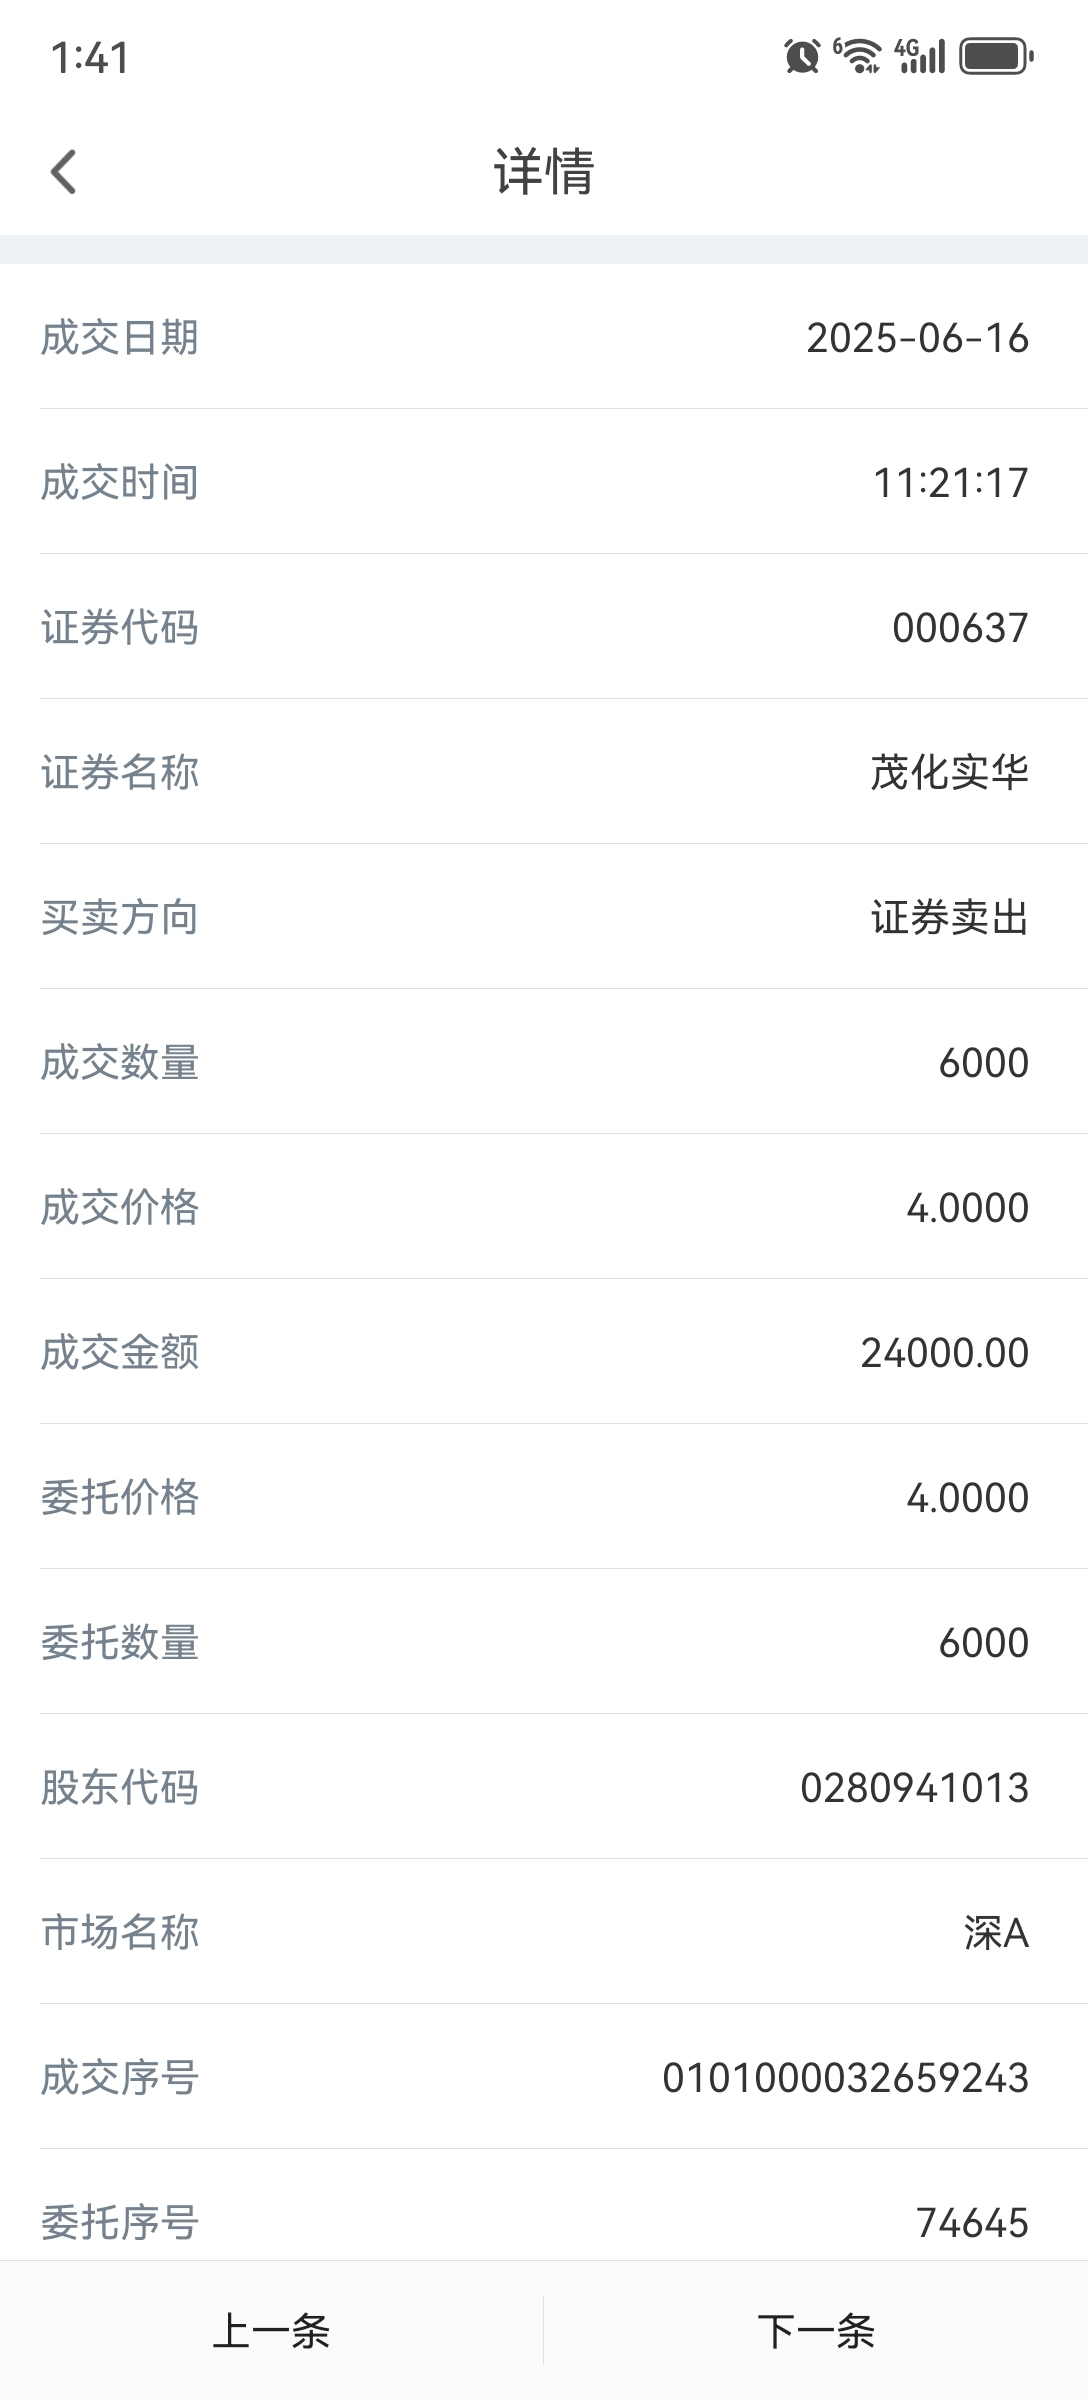1088x2400 pixels.
Task: Tap the security name 茂化实华
Action: (x=949, y=773)
